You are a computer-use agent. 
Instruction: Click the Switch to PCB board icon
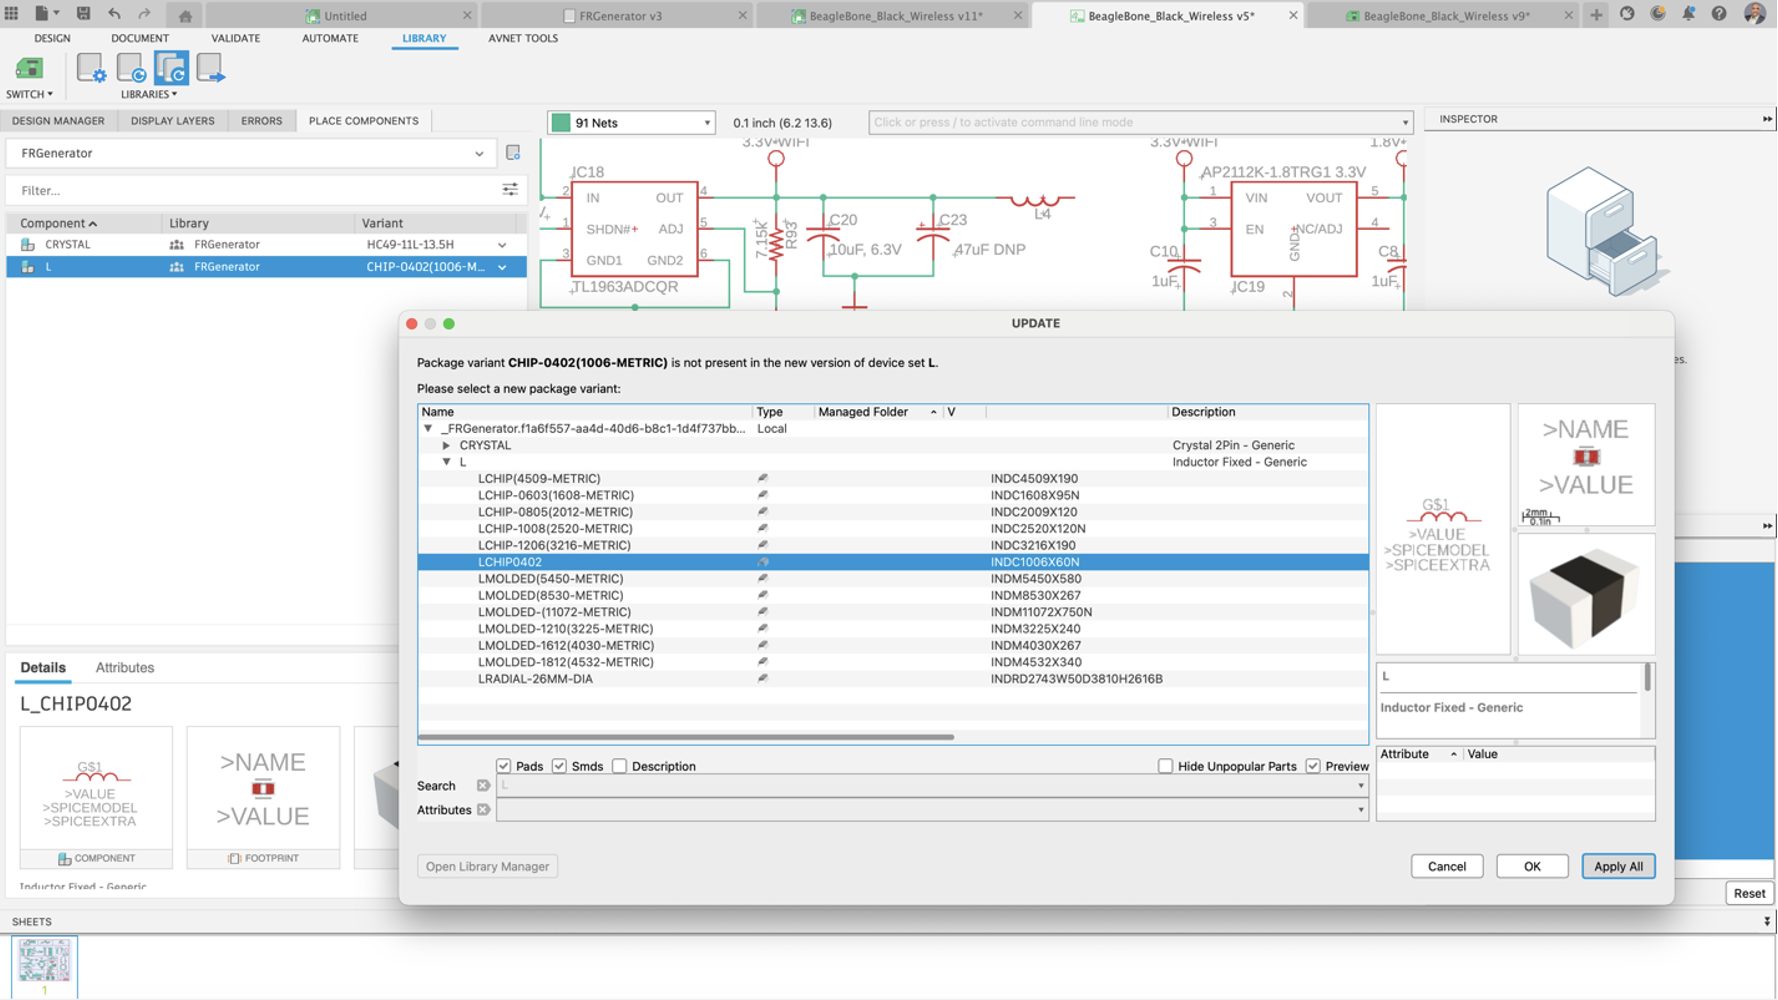coord(29,69)
